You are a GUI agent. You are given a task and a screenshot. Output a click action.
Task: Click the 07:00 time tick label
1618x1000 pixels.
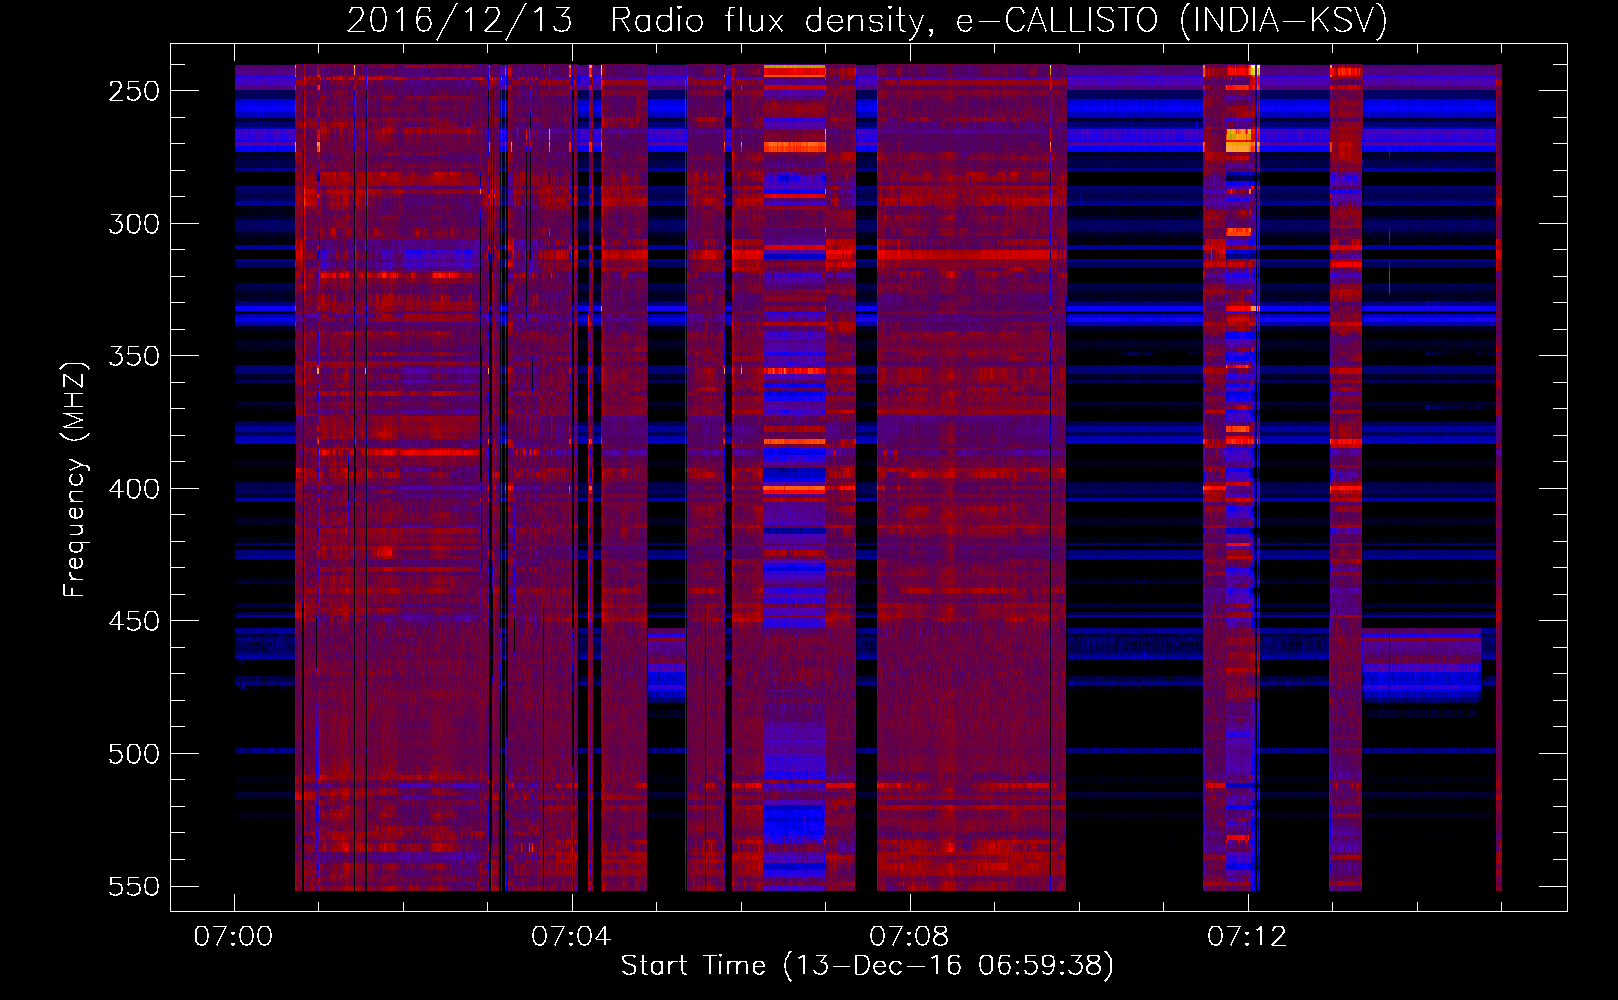click(x=233, y=937)
